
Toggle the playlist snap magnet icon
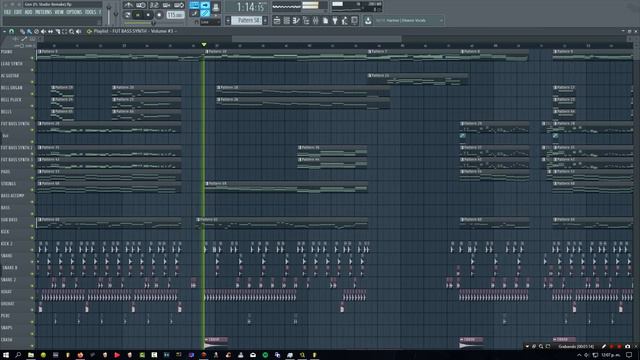point(11,31)
